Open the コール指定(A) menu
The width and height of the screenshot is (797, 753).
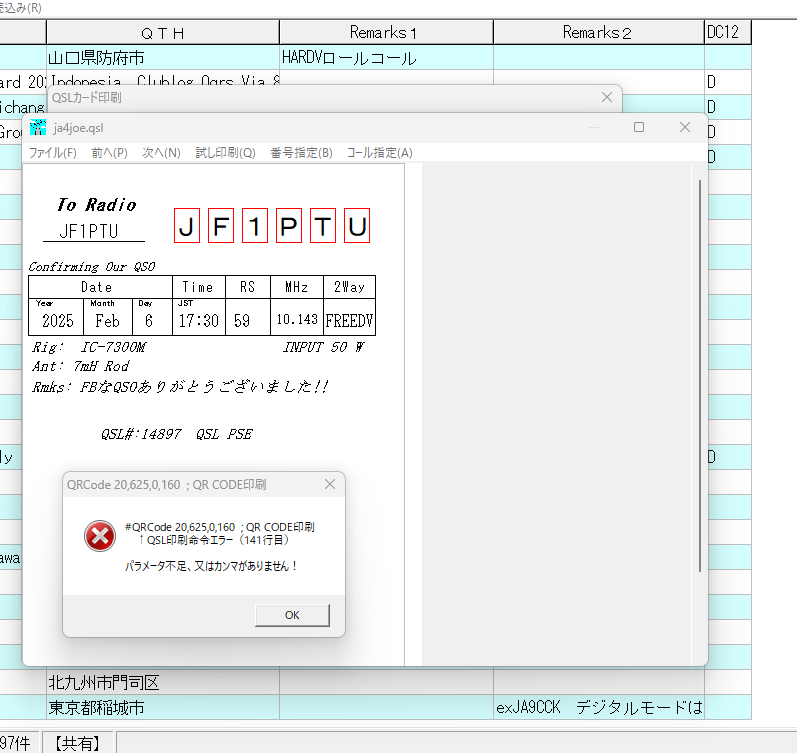point(380,153)
